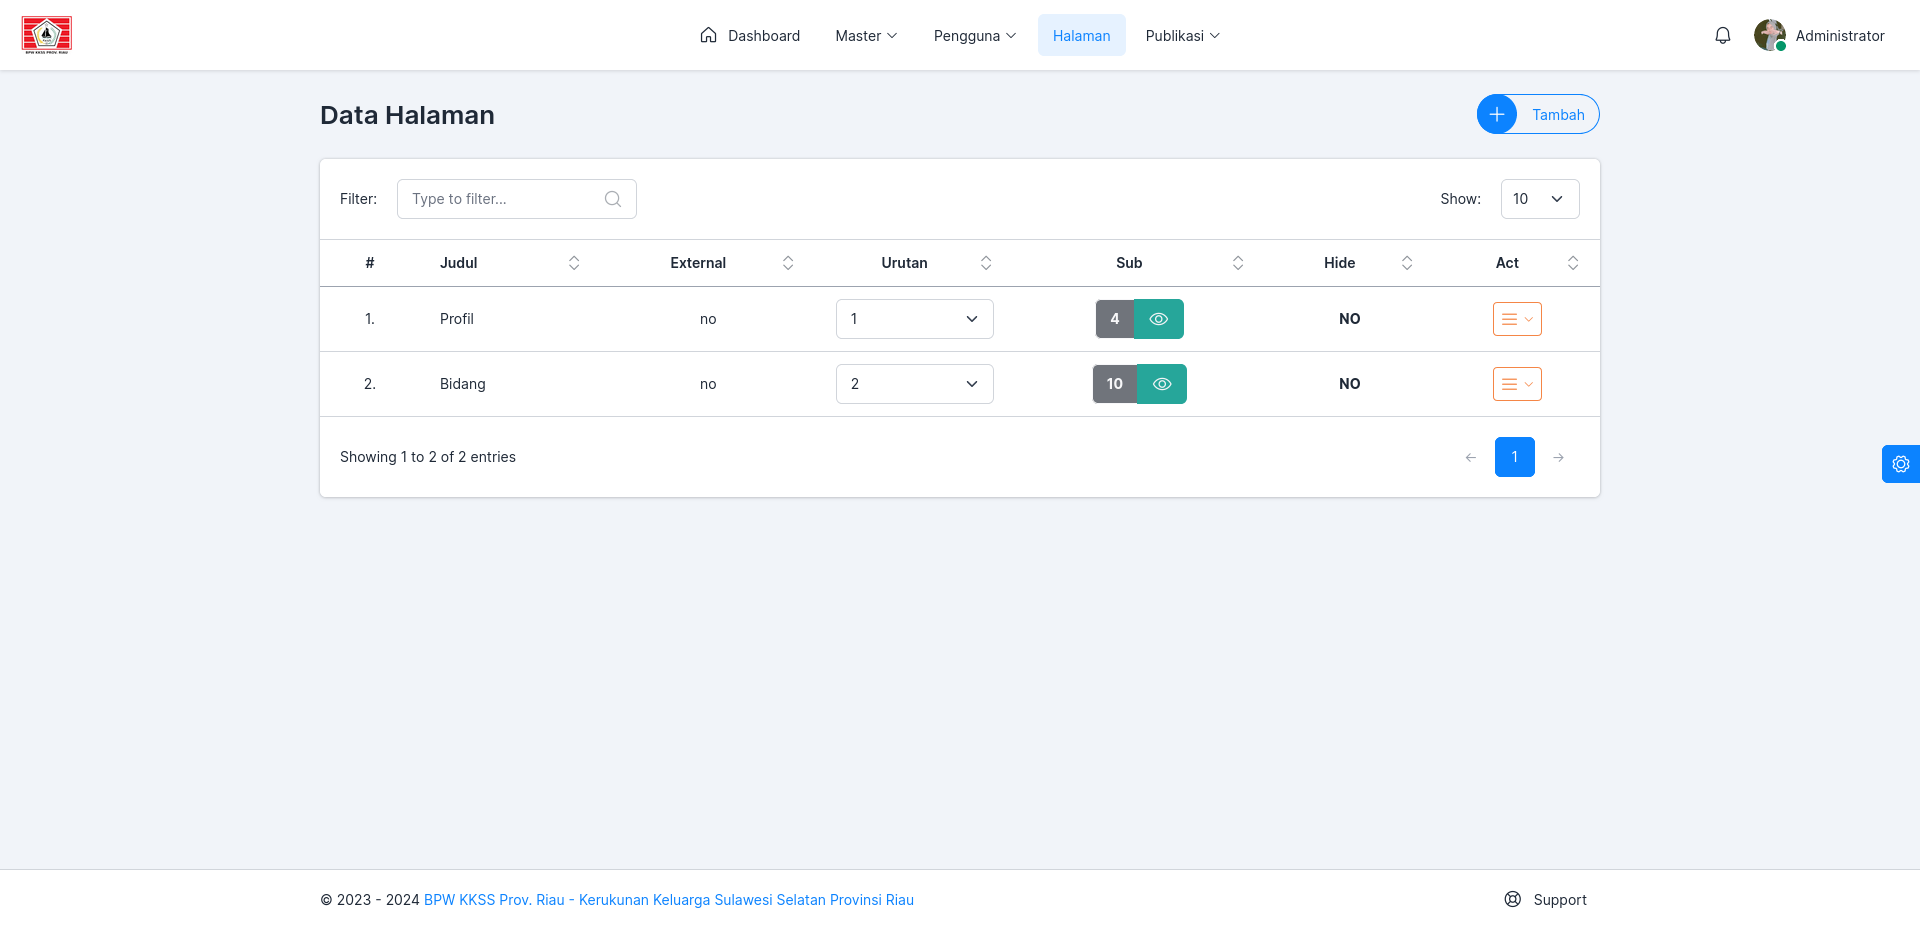Viewport: 1920px width, 928px height.
Task: Open the Support lifebuoy icon
Action: (x=1513, y=899)
